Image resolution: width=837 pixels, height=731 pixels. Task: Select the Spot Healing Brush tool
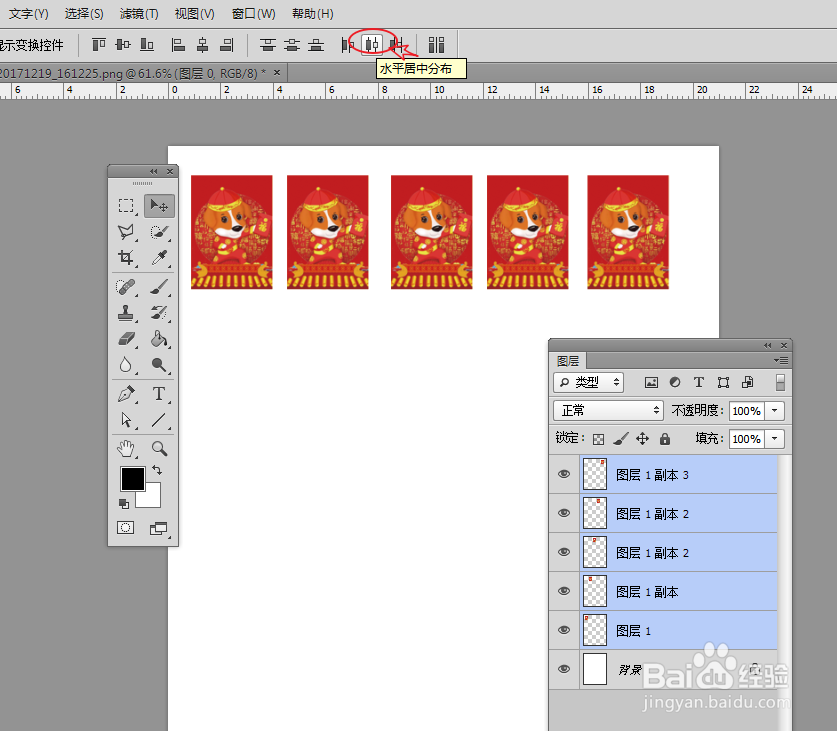coord(126,287)
